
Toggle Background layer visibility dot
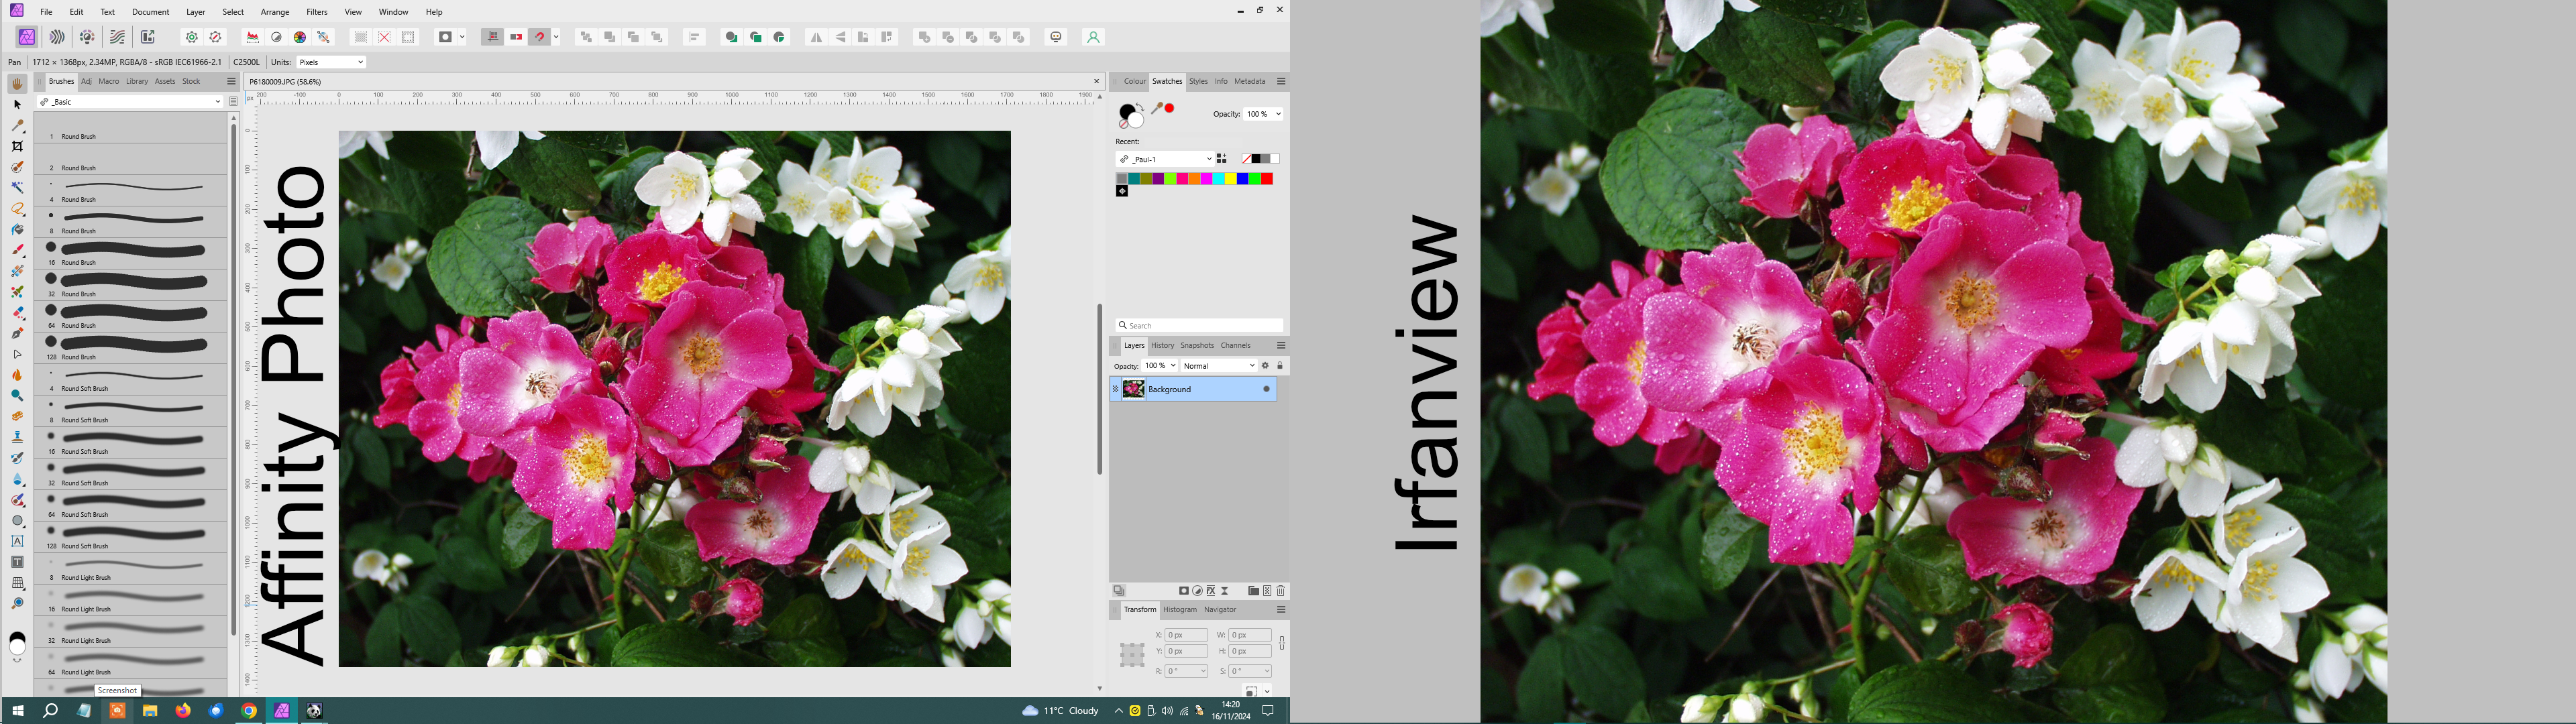[x=1266, y=389]
